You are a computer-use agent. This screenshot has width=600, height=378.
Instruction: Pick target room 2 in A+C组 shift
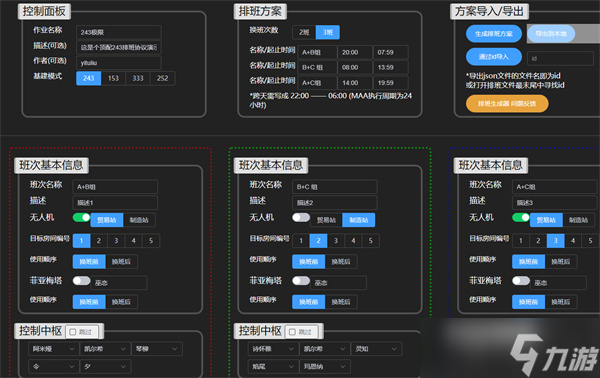(x=538, y=241)
